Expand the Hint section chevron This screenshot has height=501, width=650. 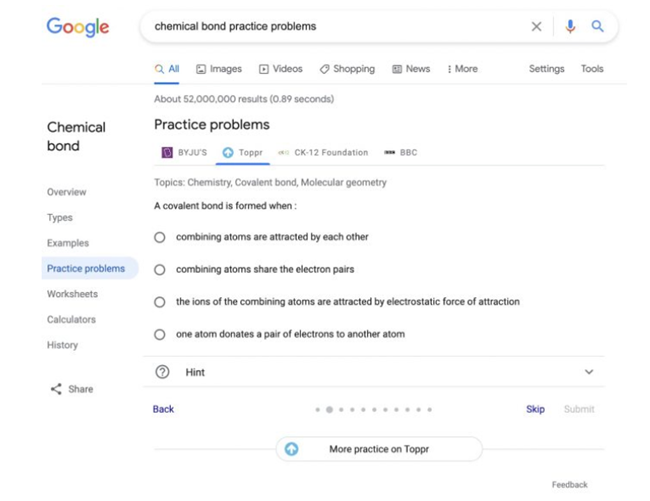pyautogui.click(x=589, y=372)
